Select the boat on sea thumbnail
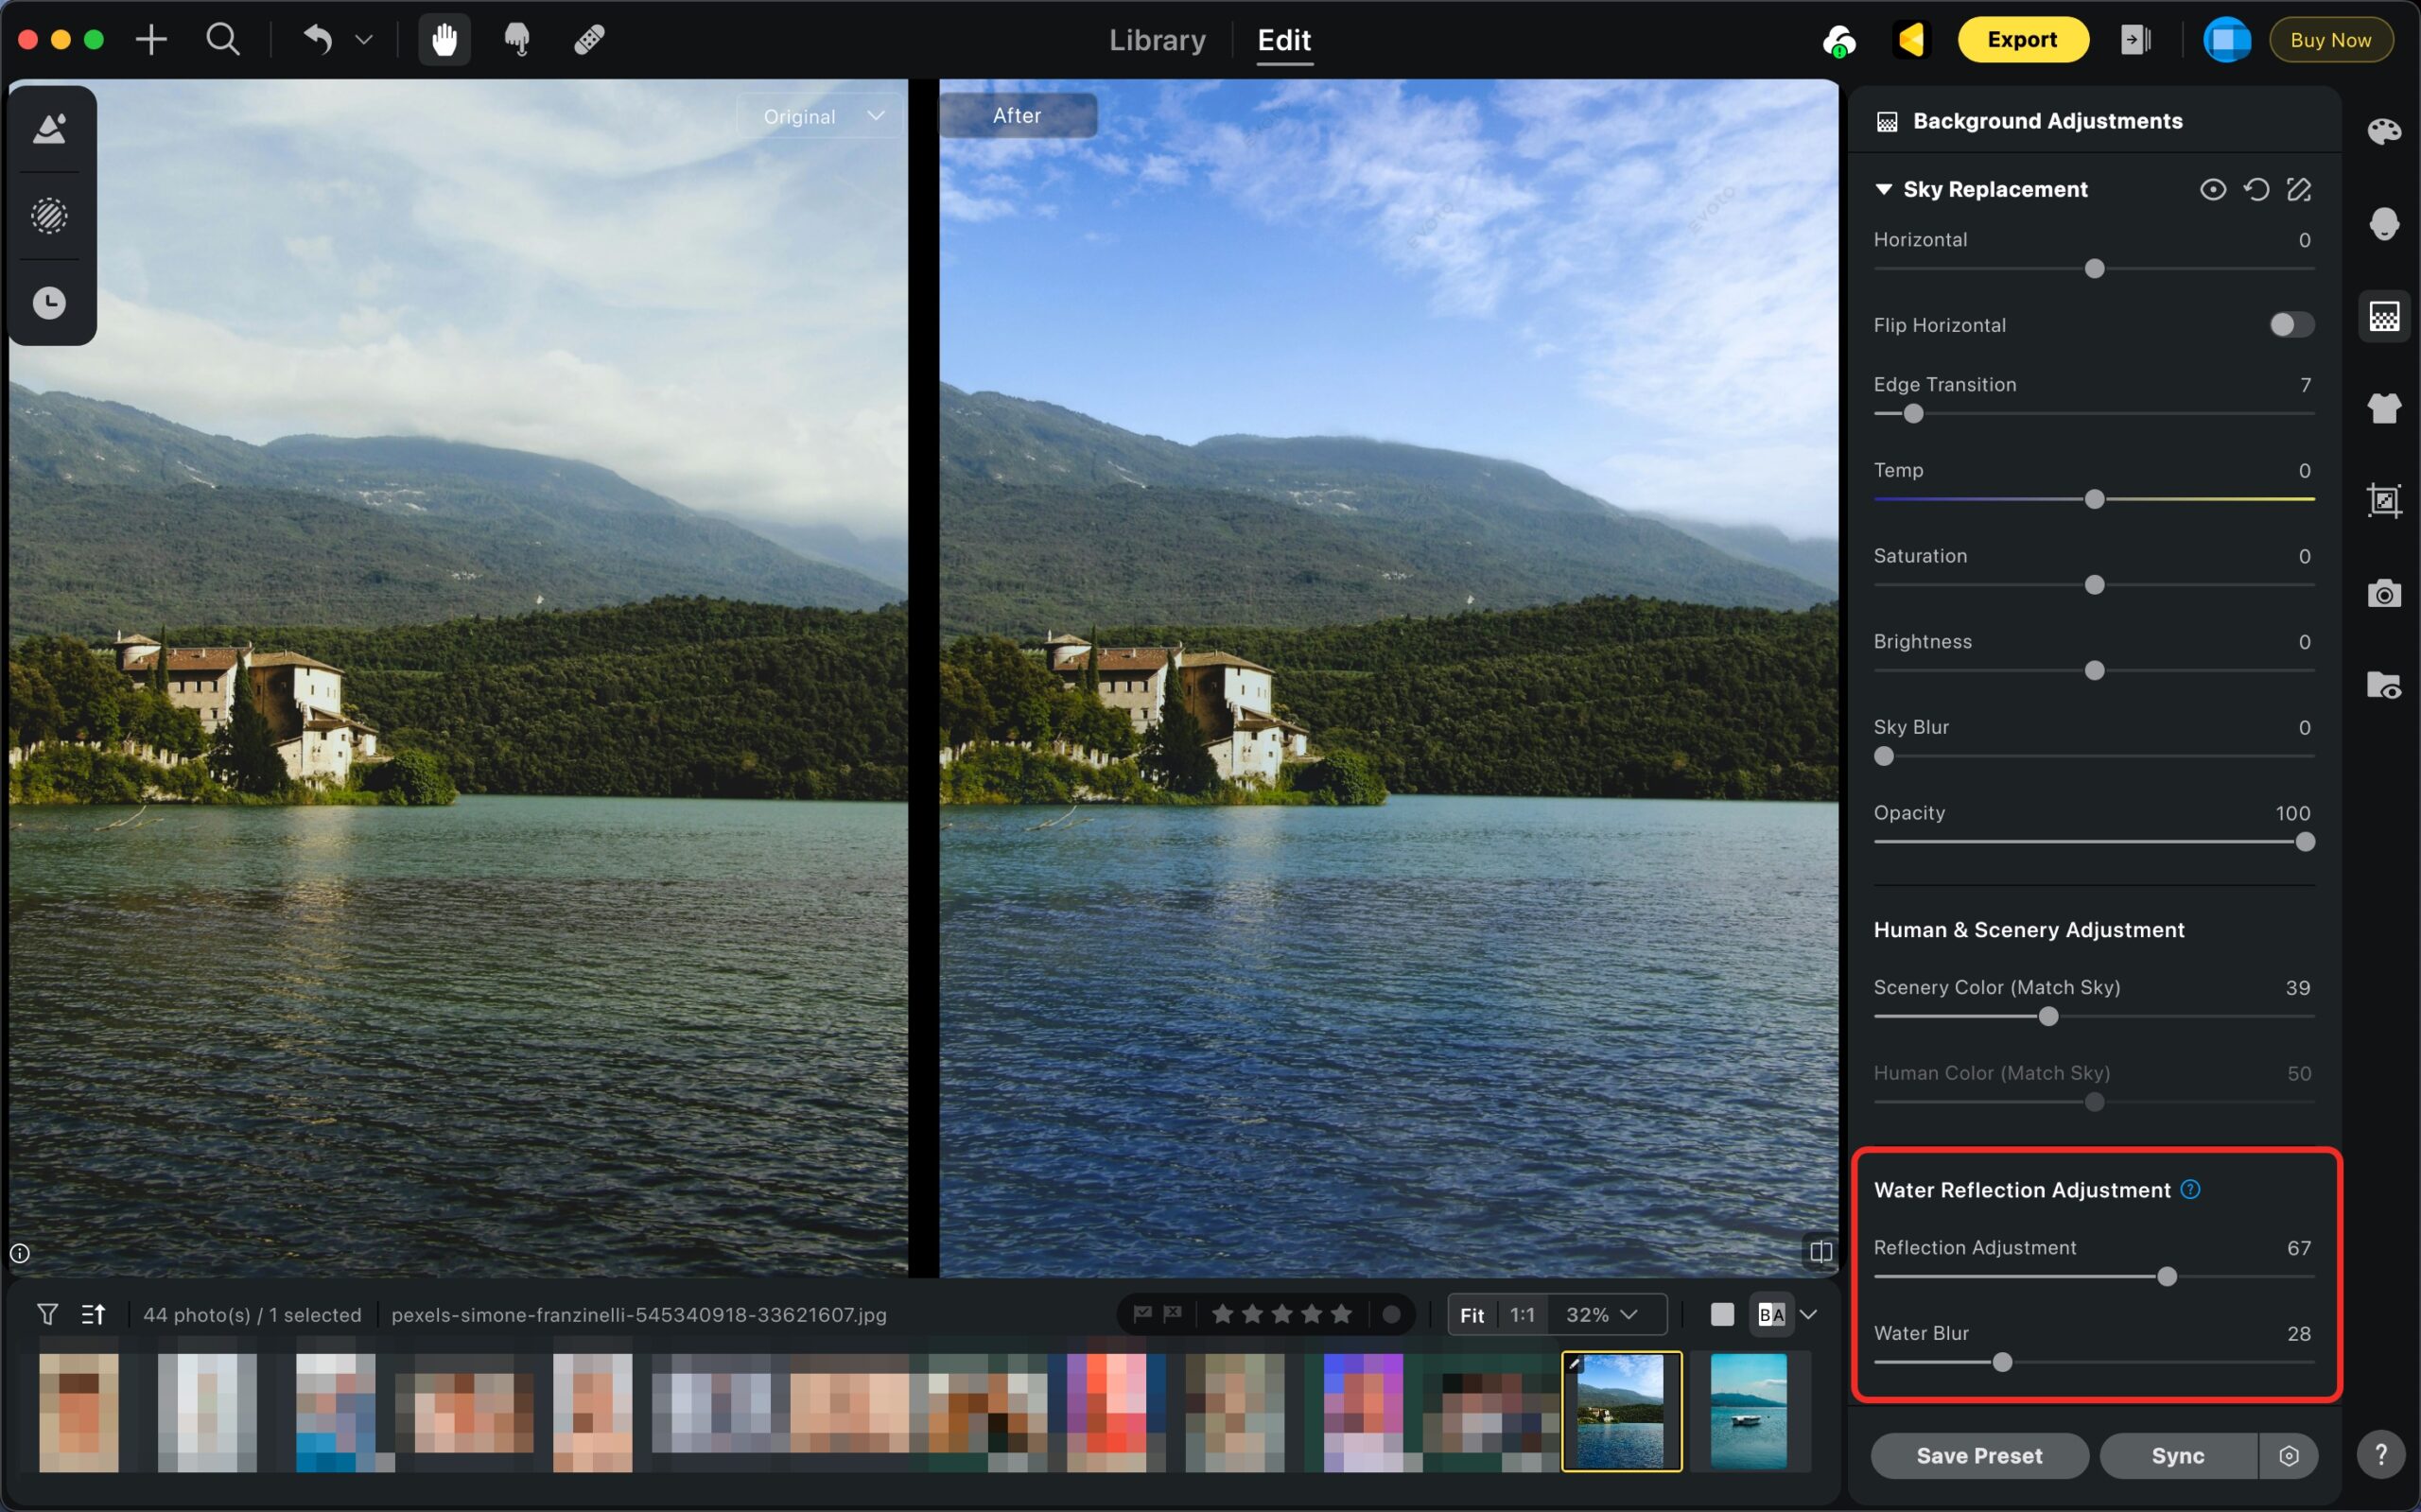 (x=1748, y=1411)
